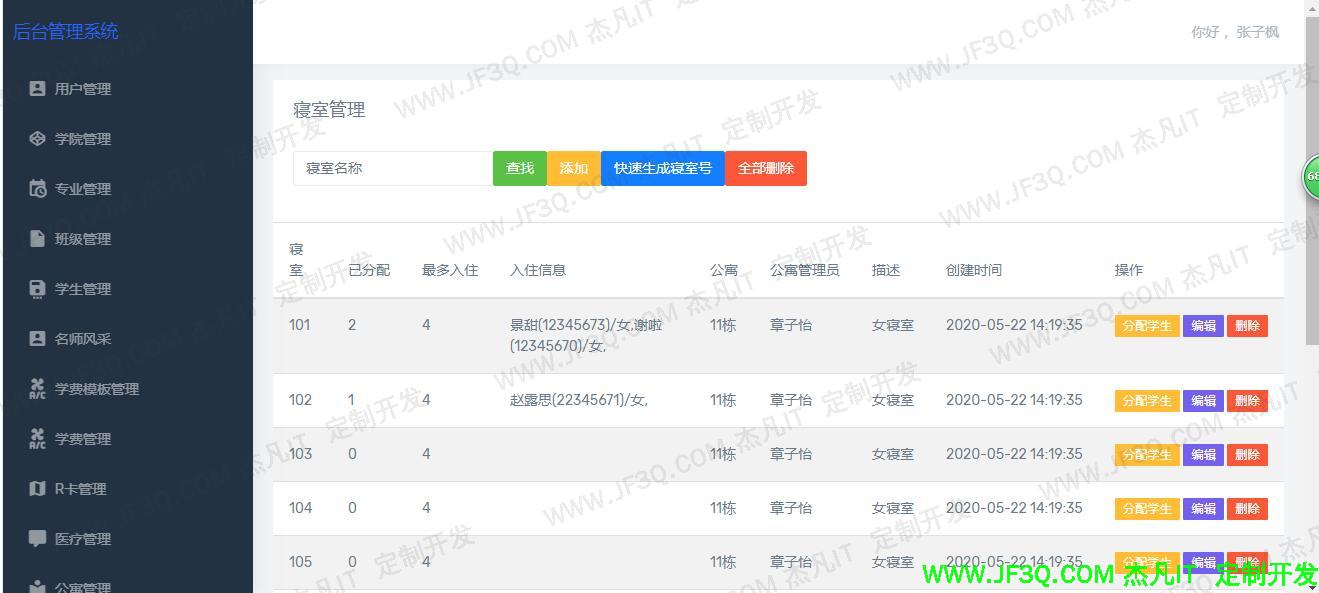
Task: Click the blue 快速生成寝室号 button
Action: pos(662,168)
